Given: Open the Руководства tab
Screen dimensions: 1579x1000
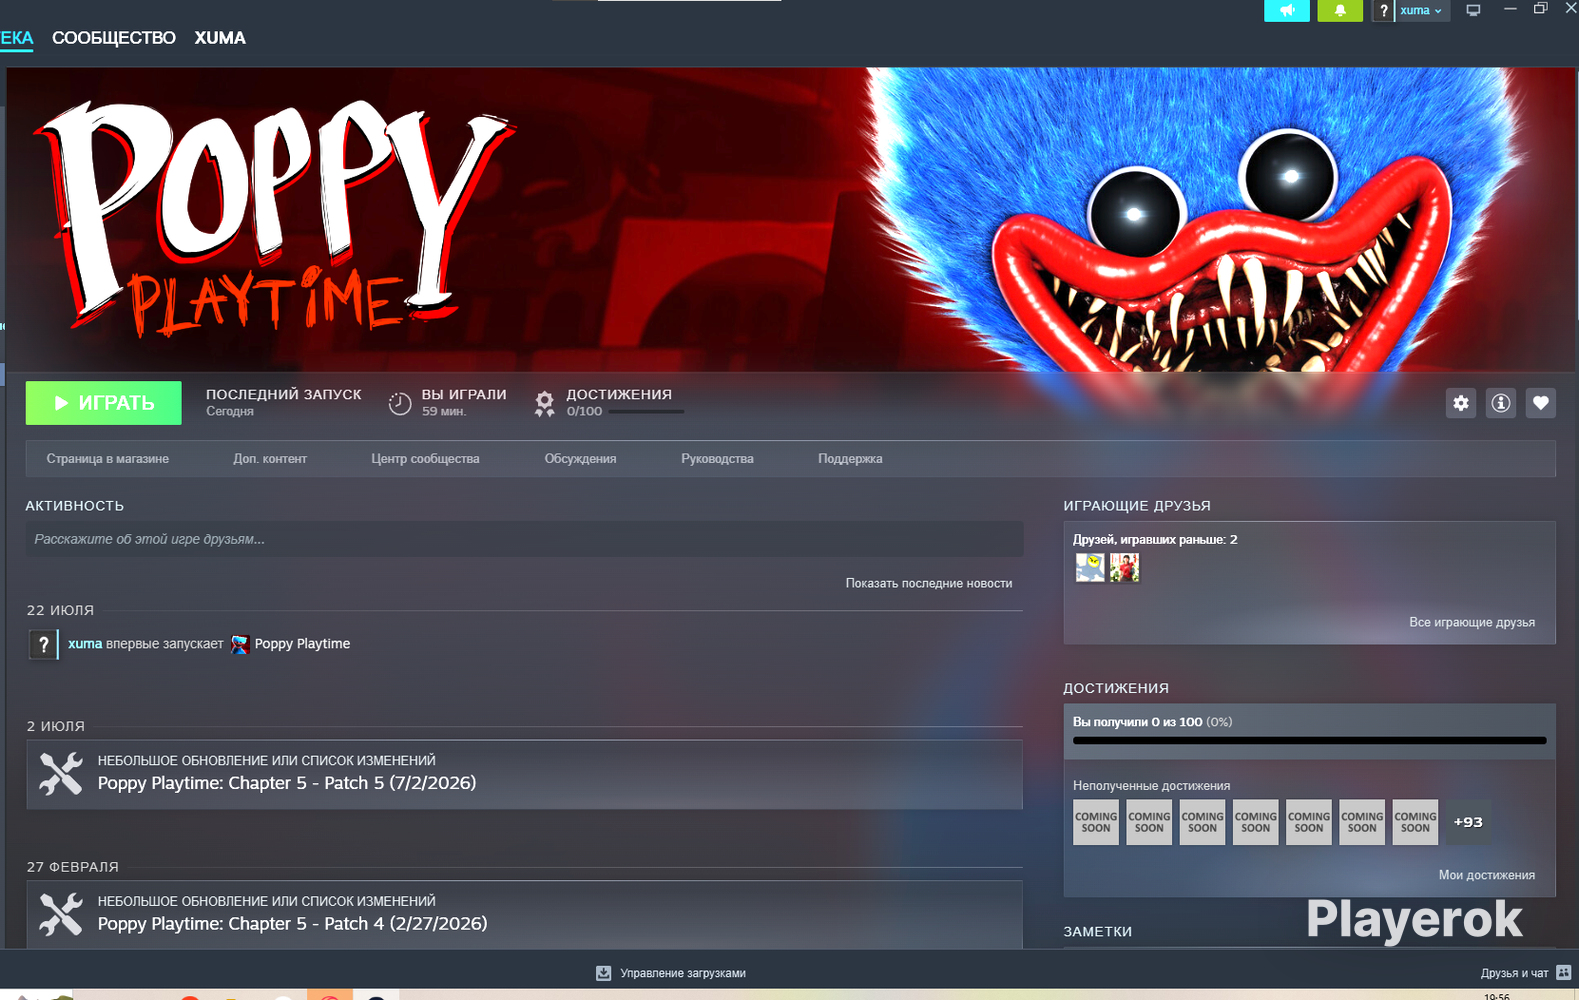Looking at the screenshot, I should click(717, 459).
